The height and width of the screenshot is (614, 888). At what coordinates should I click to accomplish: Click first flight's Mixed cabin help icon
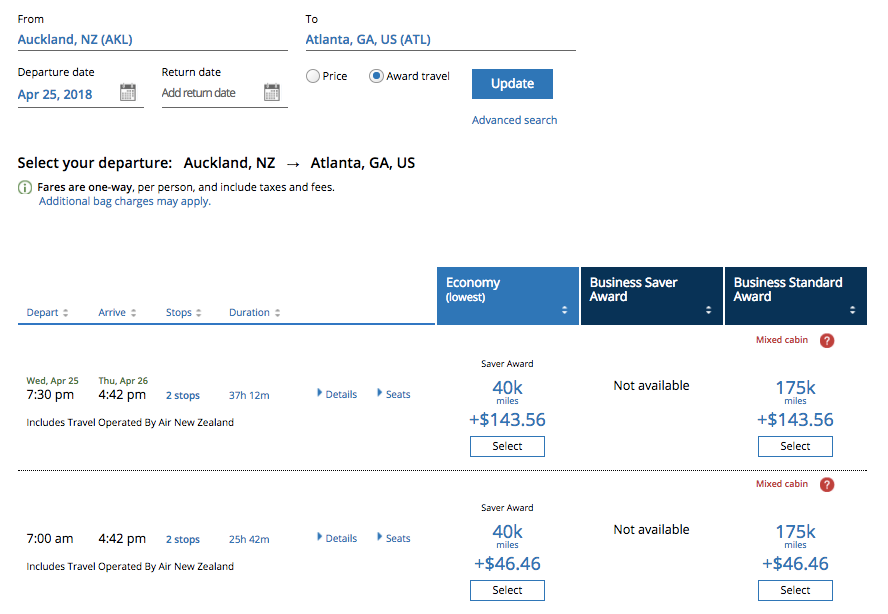(x=827, y=340)
